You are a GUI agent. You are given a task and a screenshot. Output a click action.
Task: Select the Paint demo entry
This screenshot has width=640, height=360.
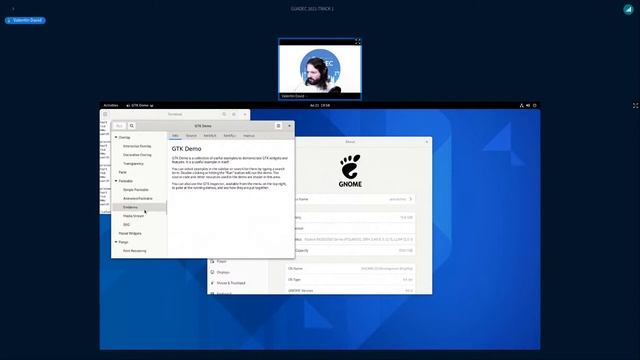[122, 172]
